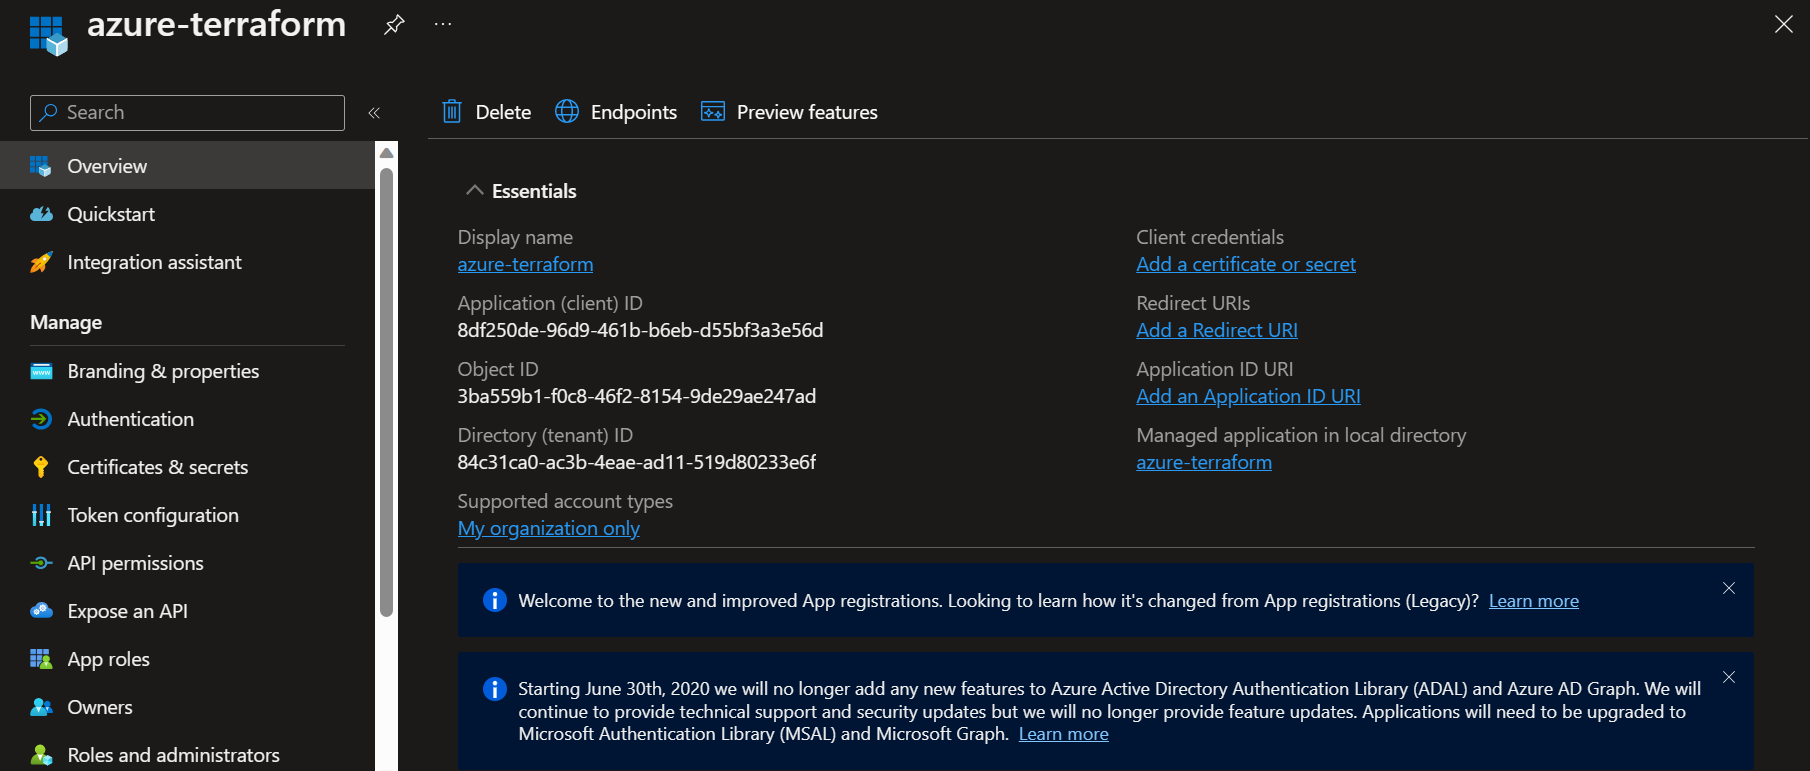
Task: Collapse the Essentials section
Action: (x=475, y=191)
